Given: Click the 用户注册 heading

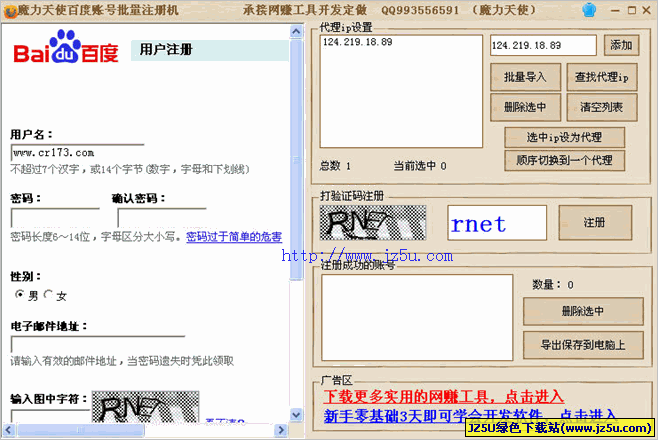Looking at the screenshot, I should point(166,49).
